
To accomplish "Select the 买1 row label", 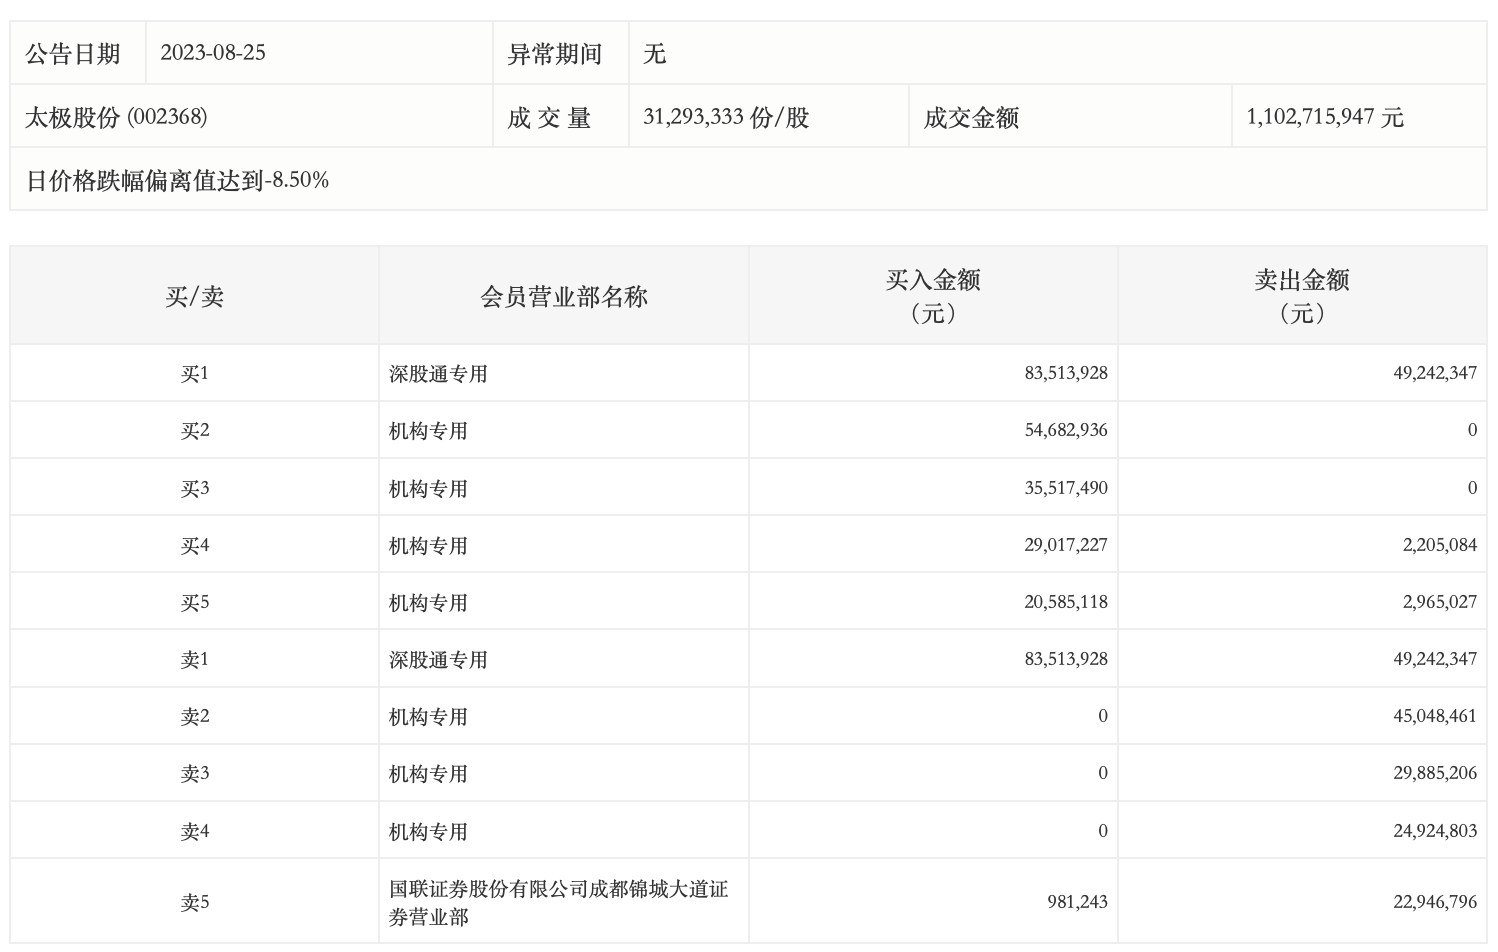I will pyautogui.click(x=195, y=374).
